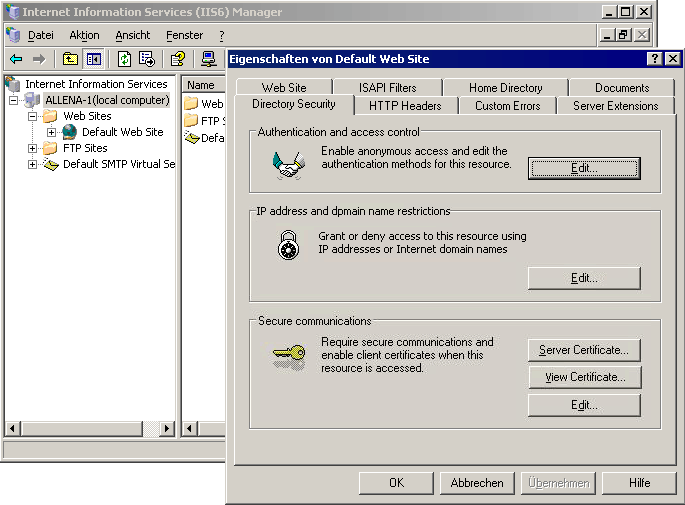Click the Defa... SMTP icon in list pane

click(192, 137)
